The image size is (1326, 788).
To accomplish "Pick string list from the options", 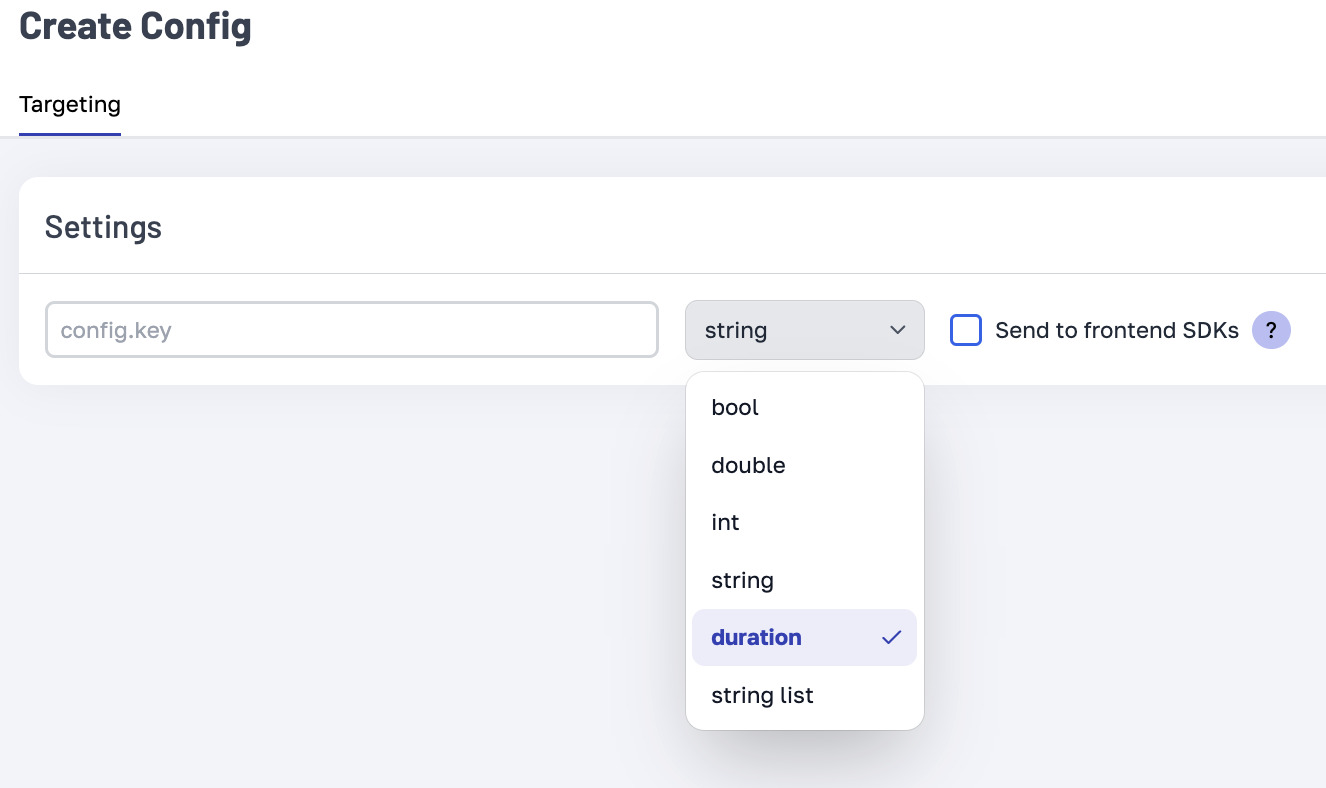I will point(805,696).
